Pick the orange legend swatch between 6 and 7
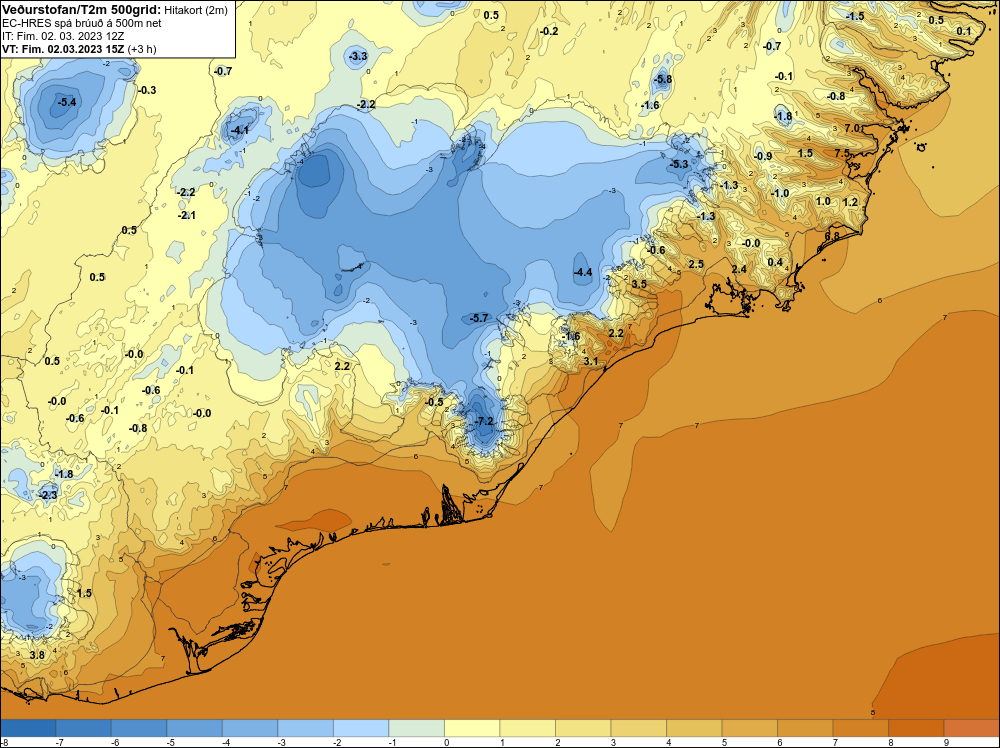 point(805,728)
